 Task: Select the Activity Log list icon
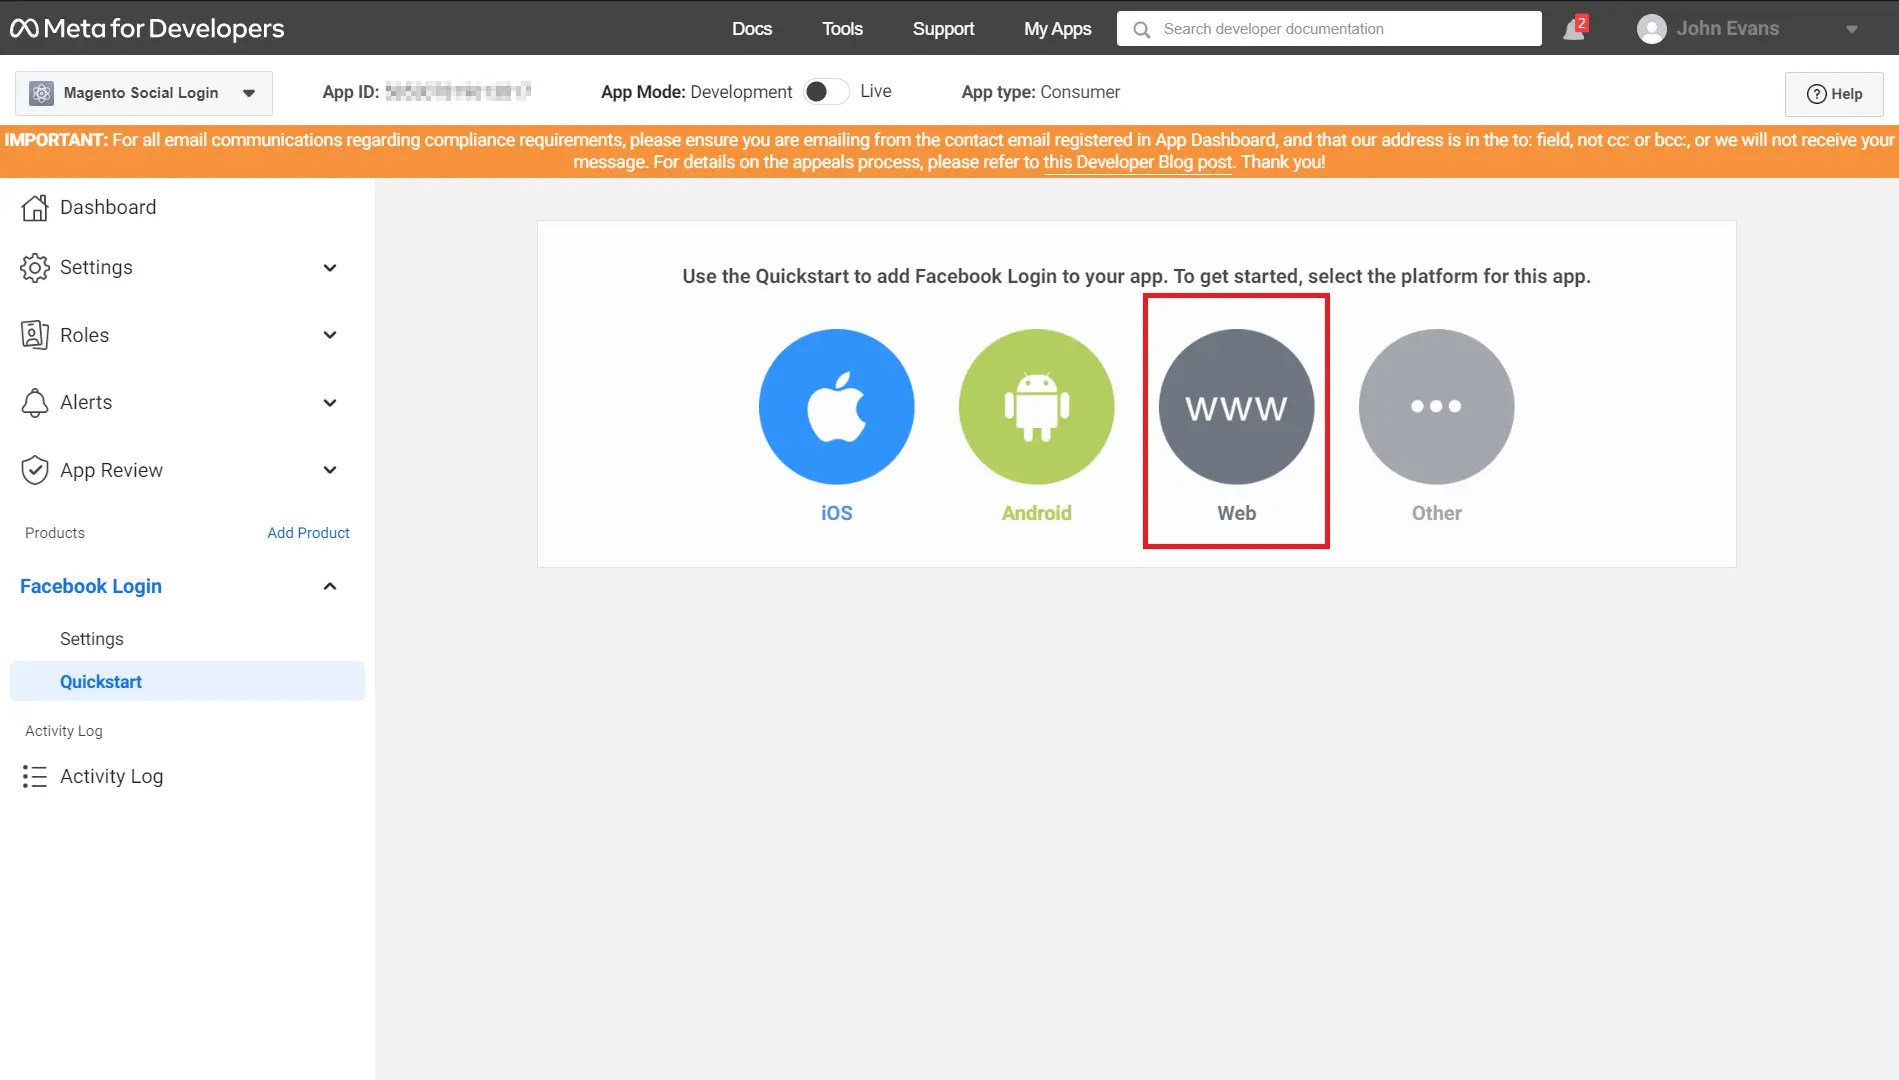(x=34, y=776)
